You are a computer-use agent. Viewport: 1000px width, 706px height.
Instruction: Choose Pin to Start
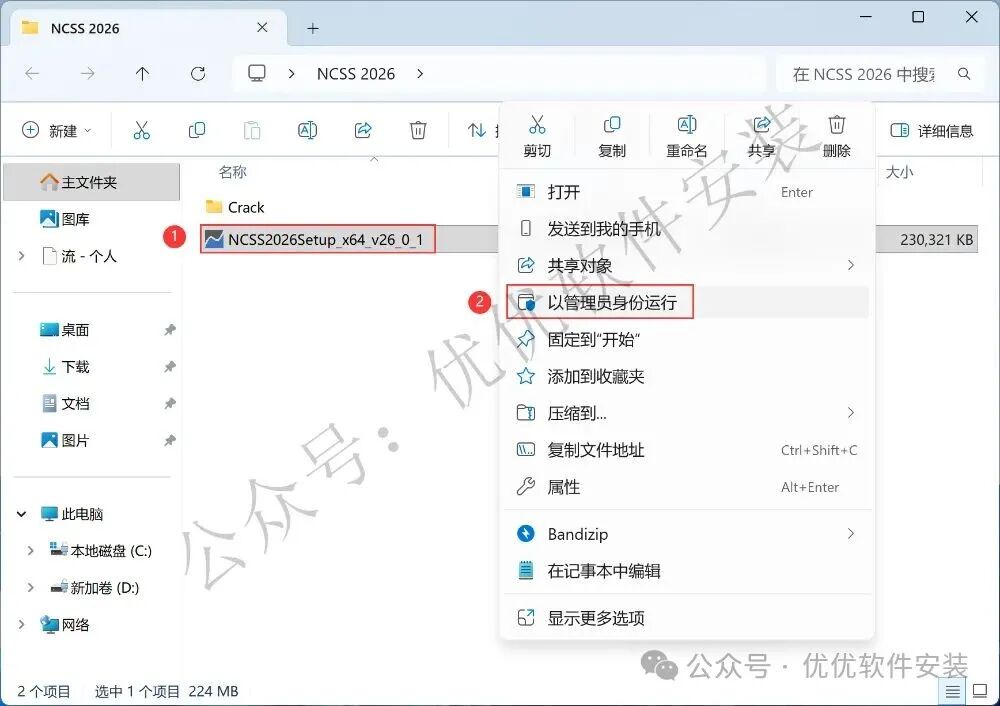[x=687, y=339]
